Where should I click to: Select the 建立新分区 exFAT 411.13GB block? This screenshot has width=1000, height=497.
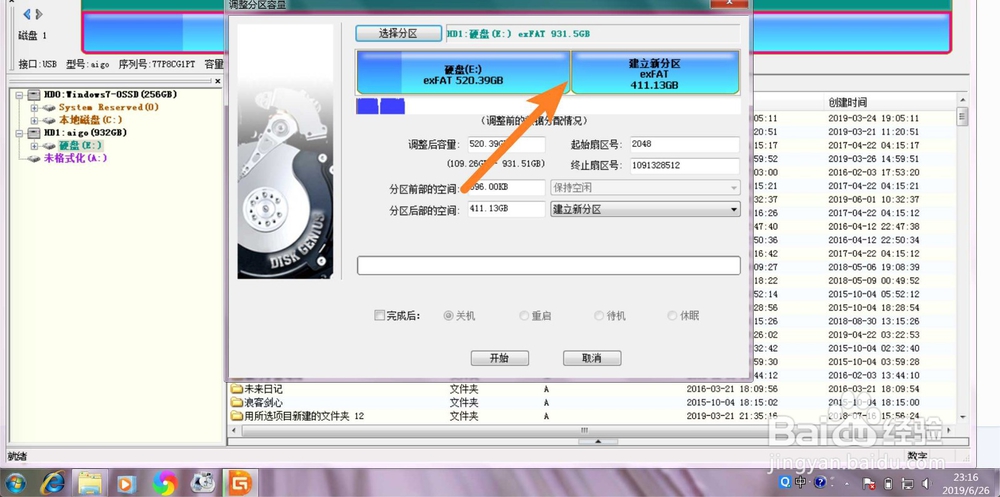pos(655,73)
